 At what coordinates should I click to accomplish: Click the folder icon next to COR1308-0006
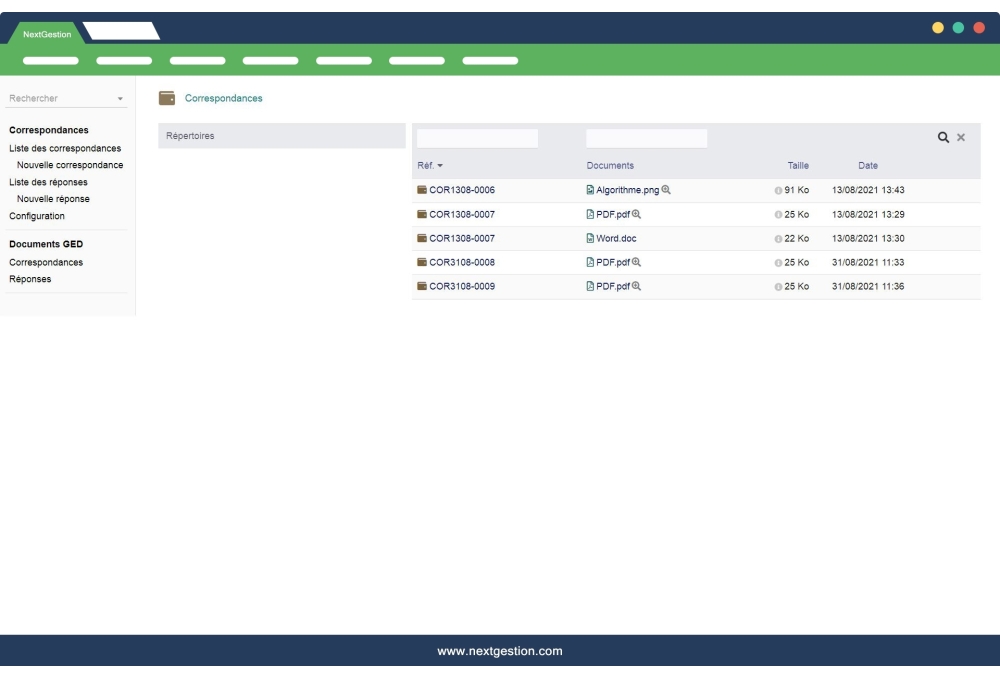(421, 189)
